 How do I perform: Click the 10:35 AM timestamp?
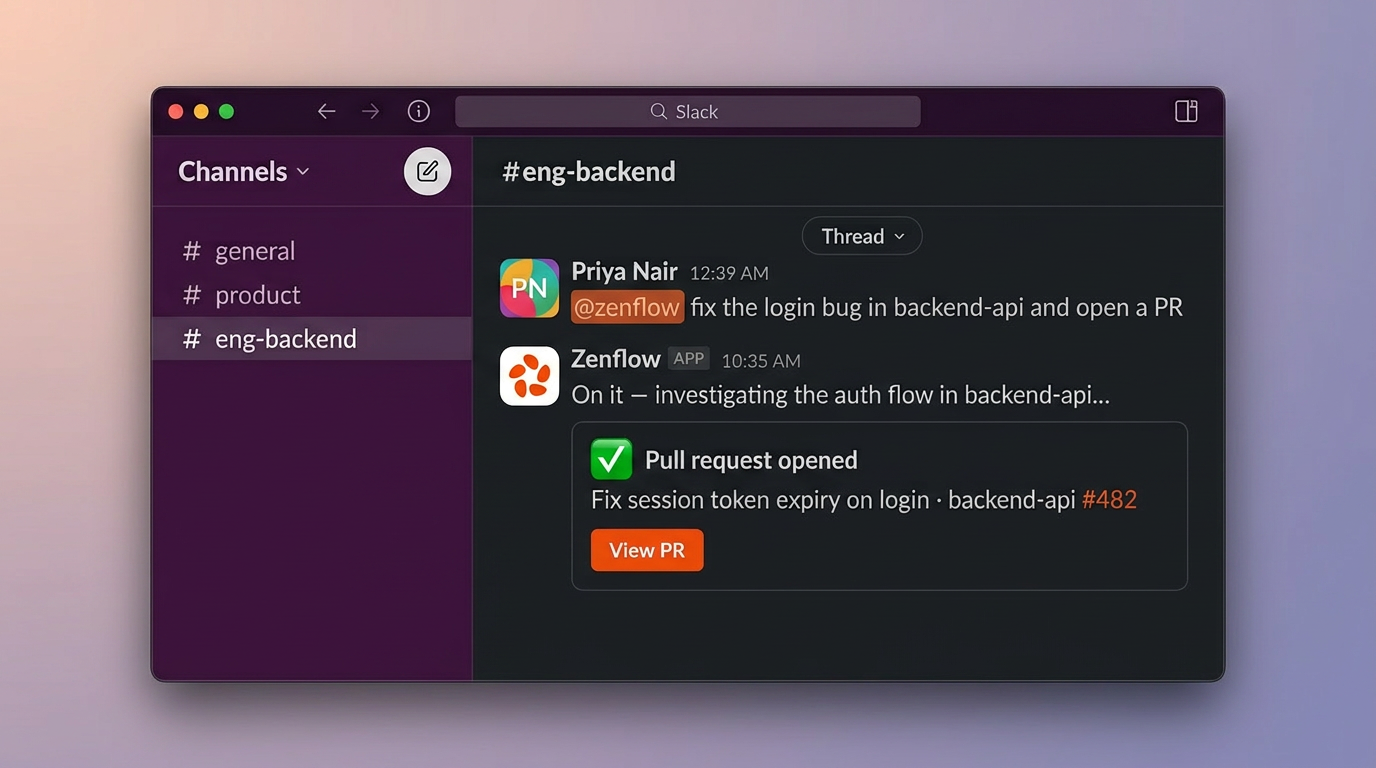(x=761, y=361)
